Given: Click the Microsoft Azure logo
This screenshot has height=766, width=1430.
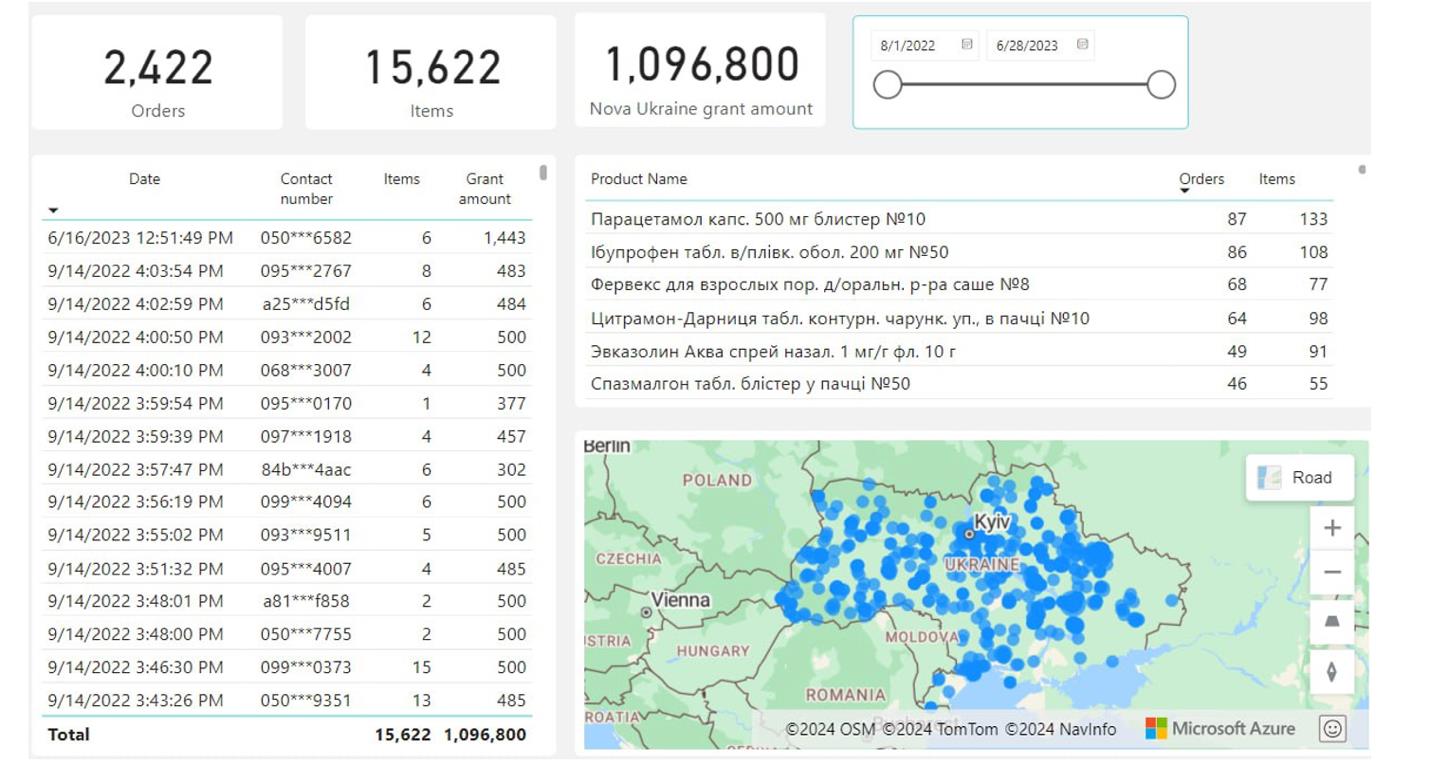Looking at the screenshot, I should (x=1220, y=729).
